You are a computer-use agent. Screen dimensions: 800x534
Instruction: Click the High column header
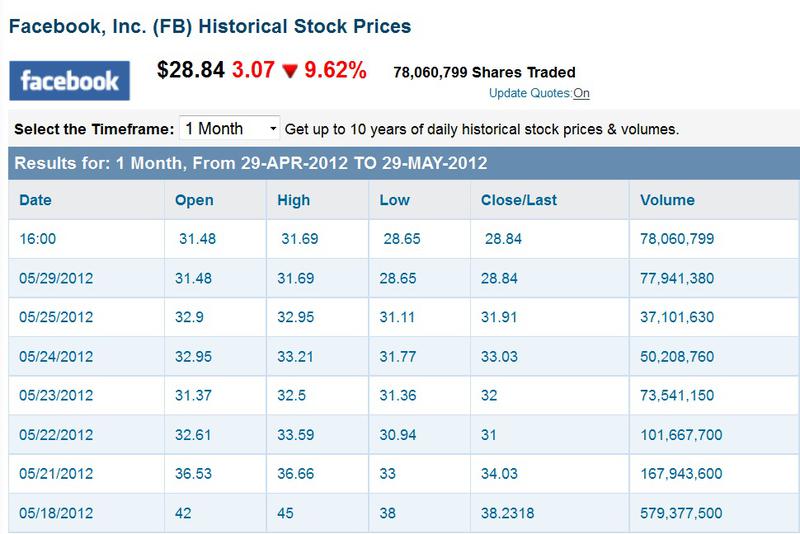[x=293, y=200]
